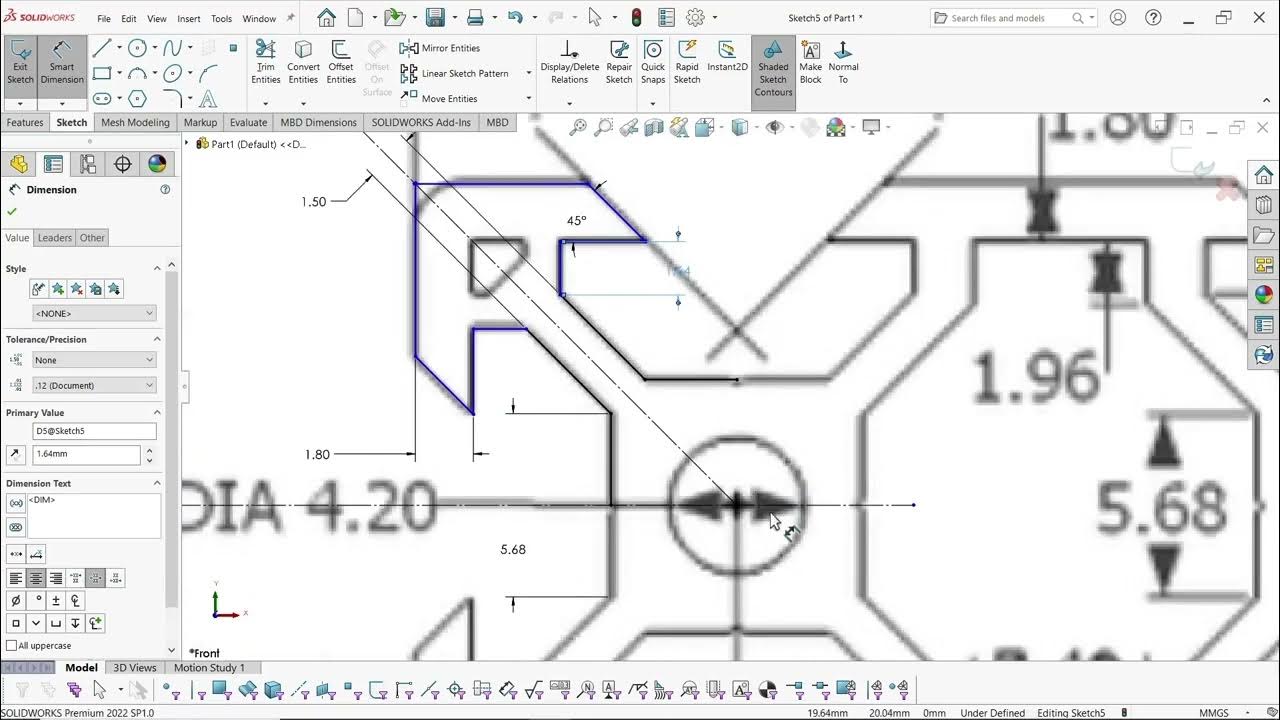Open Move Entities dropdown arrow
Viewport: 1280px width, 720px height.
[529, 98]
